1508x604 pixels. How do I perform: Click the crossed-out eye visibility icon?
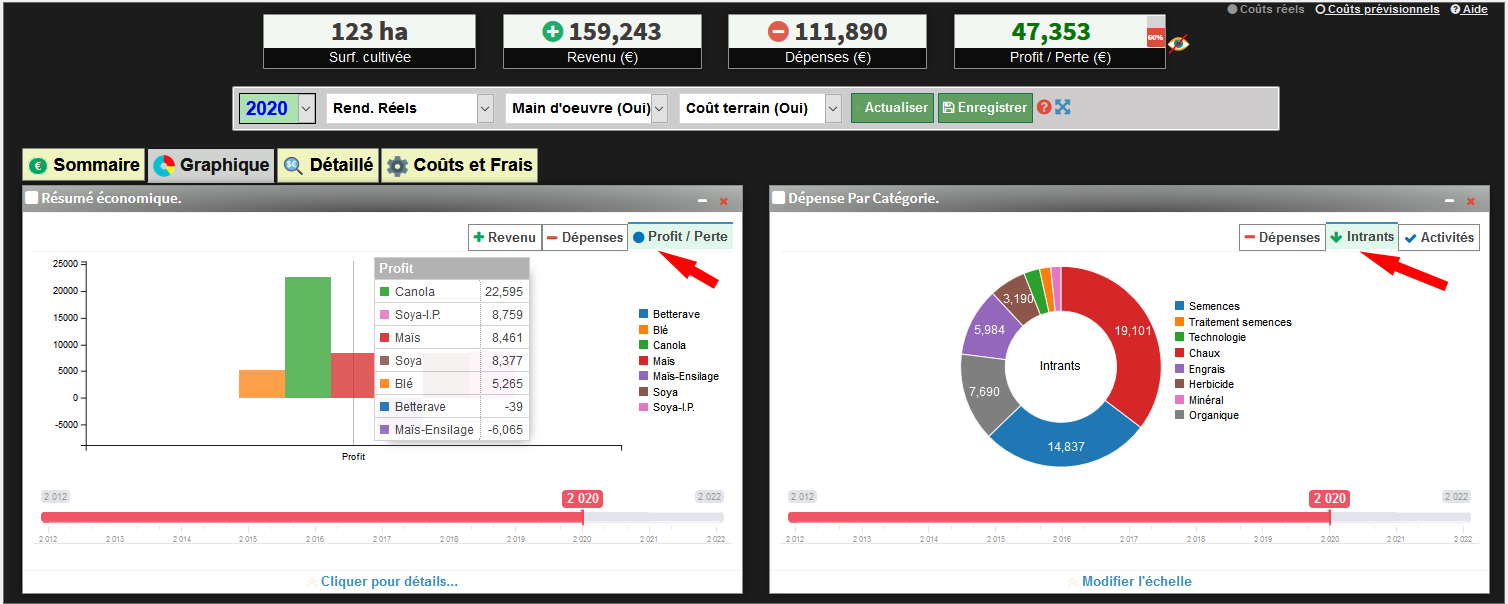1179,43
